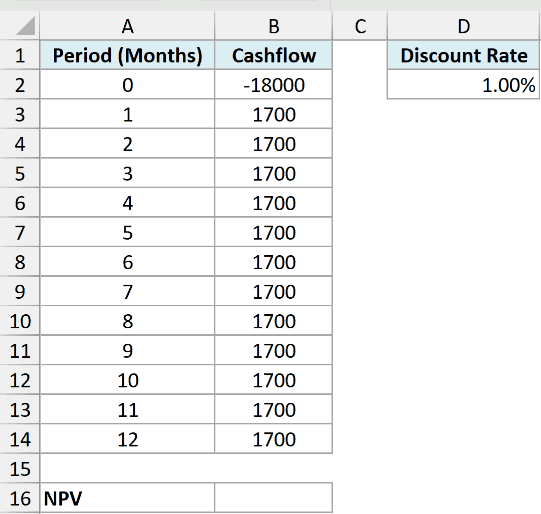Select row 8 header

pyautogui.click(x=20, y=262)
